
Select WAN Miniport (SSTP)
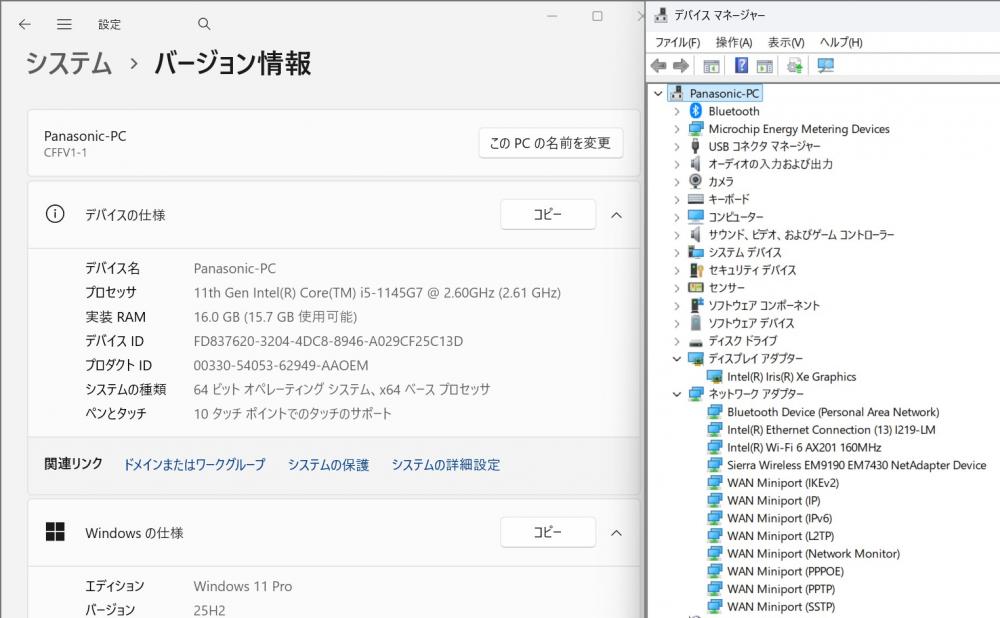781,607
